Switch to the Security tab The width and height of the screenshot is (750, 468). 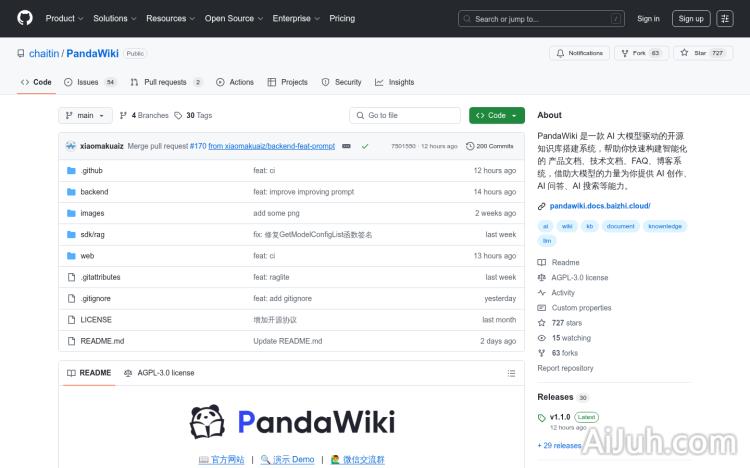(x=342, y=82)
